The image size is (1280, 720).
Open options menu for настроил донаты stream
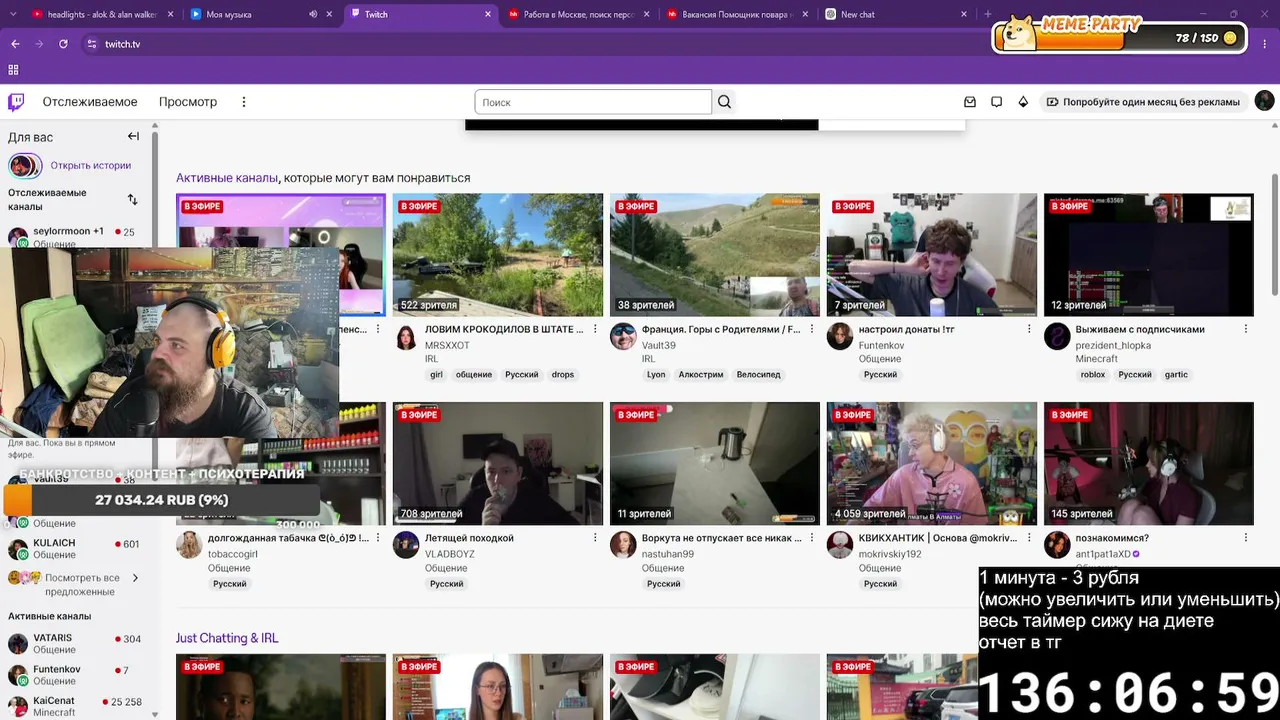tap(1029, 329)
